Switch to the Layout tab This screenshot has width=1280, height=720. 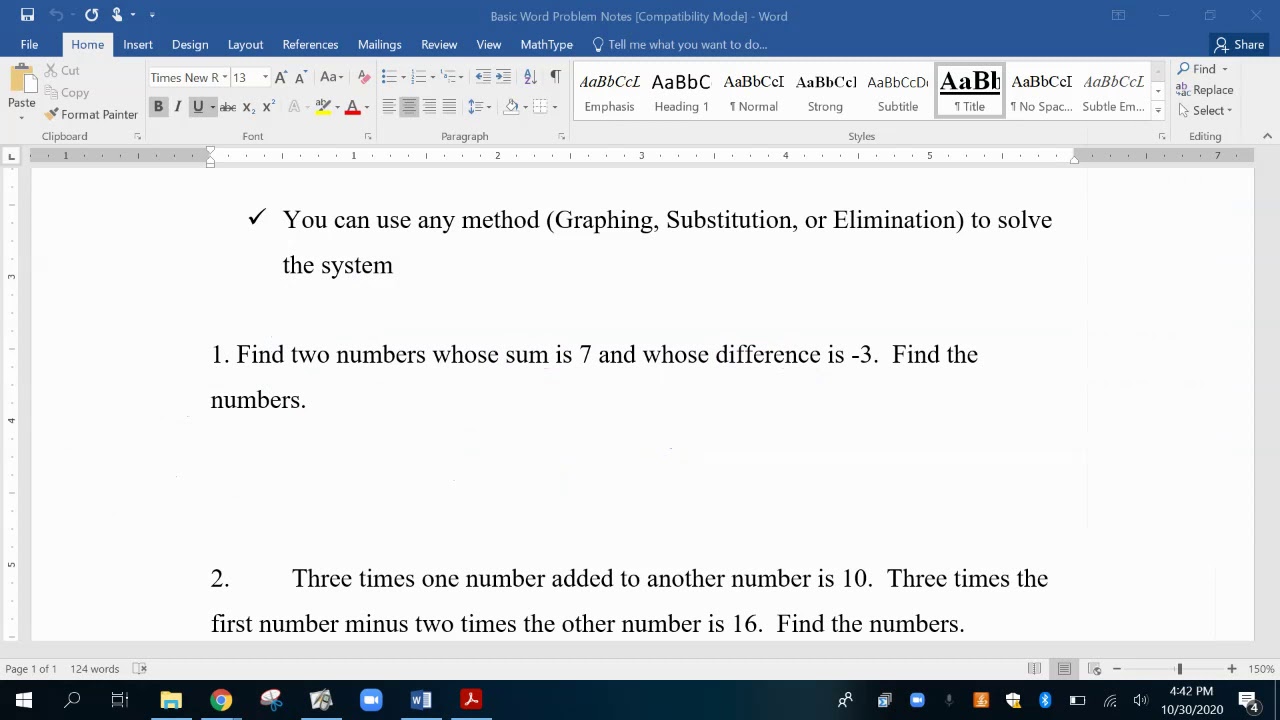pyautogui.click(x=245, y=44)
